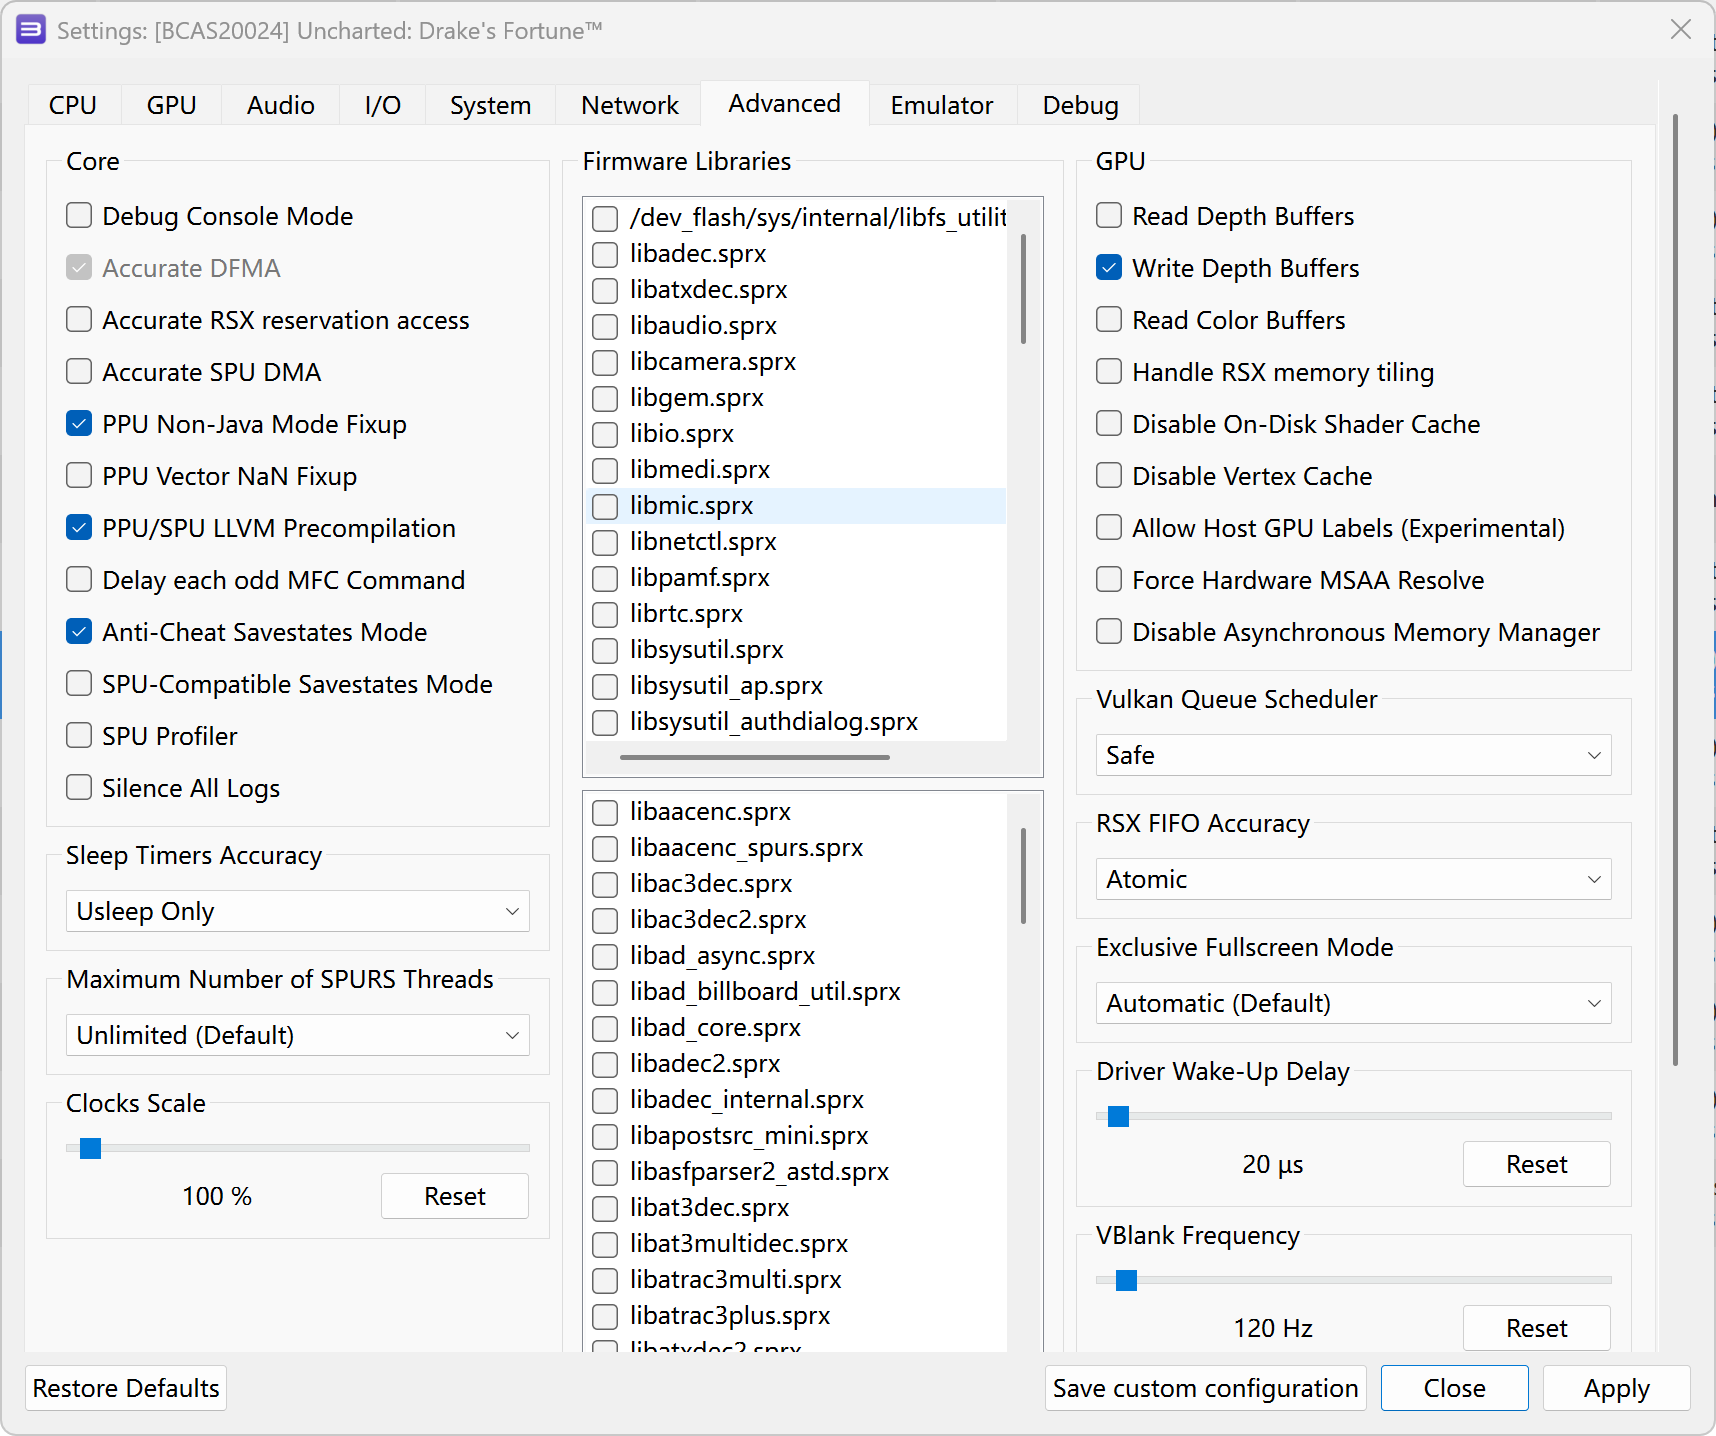
Task: Click upper firmware list vertical scrollbar
Action: (1023, 289)
